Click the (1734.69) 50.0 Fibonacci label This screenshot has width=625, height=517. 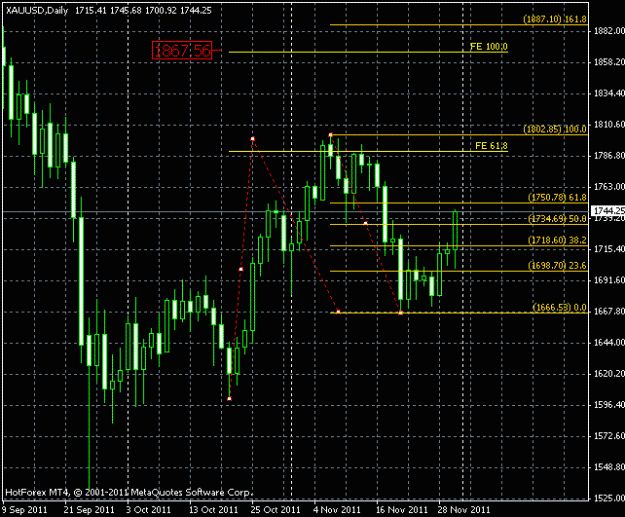tap(557, 219)
